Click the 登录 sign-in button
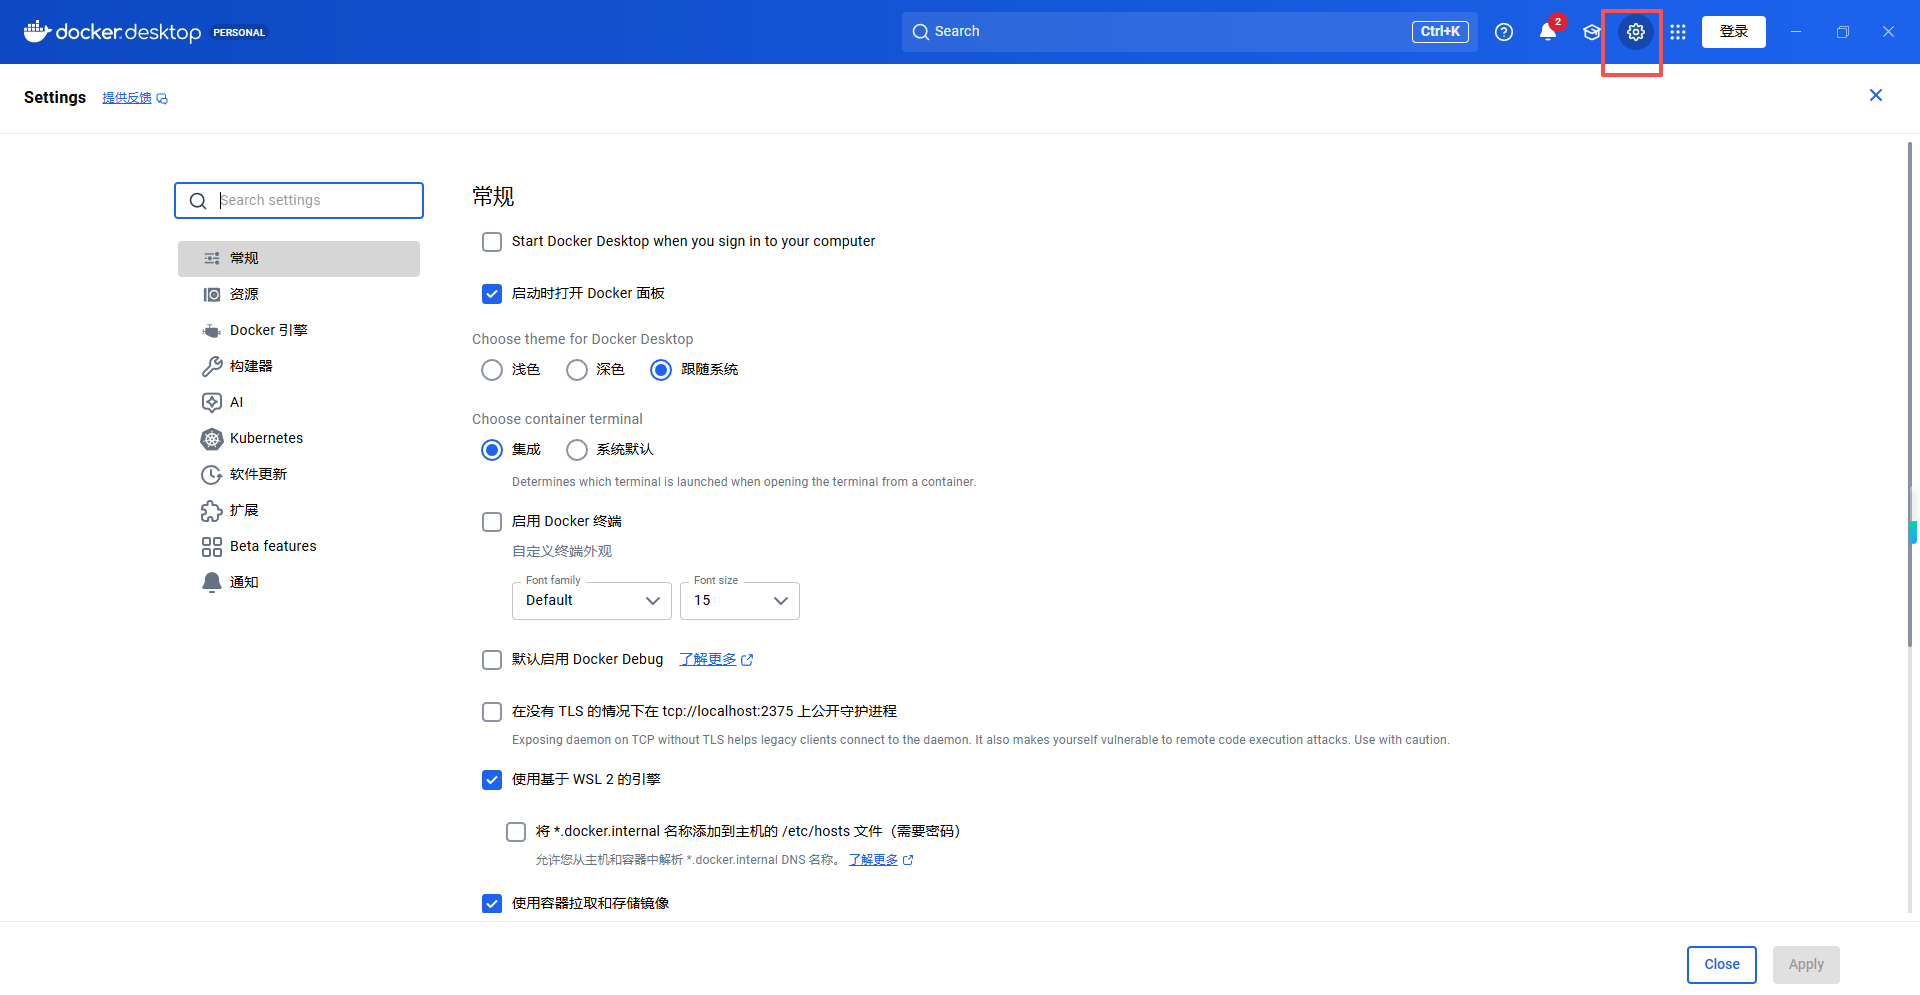Image resolution: width=1920 pixels, height=995 pixels. pyautogui.click(x=1734, y=32)
